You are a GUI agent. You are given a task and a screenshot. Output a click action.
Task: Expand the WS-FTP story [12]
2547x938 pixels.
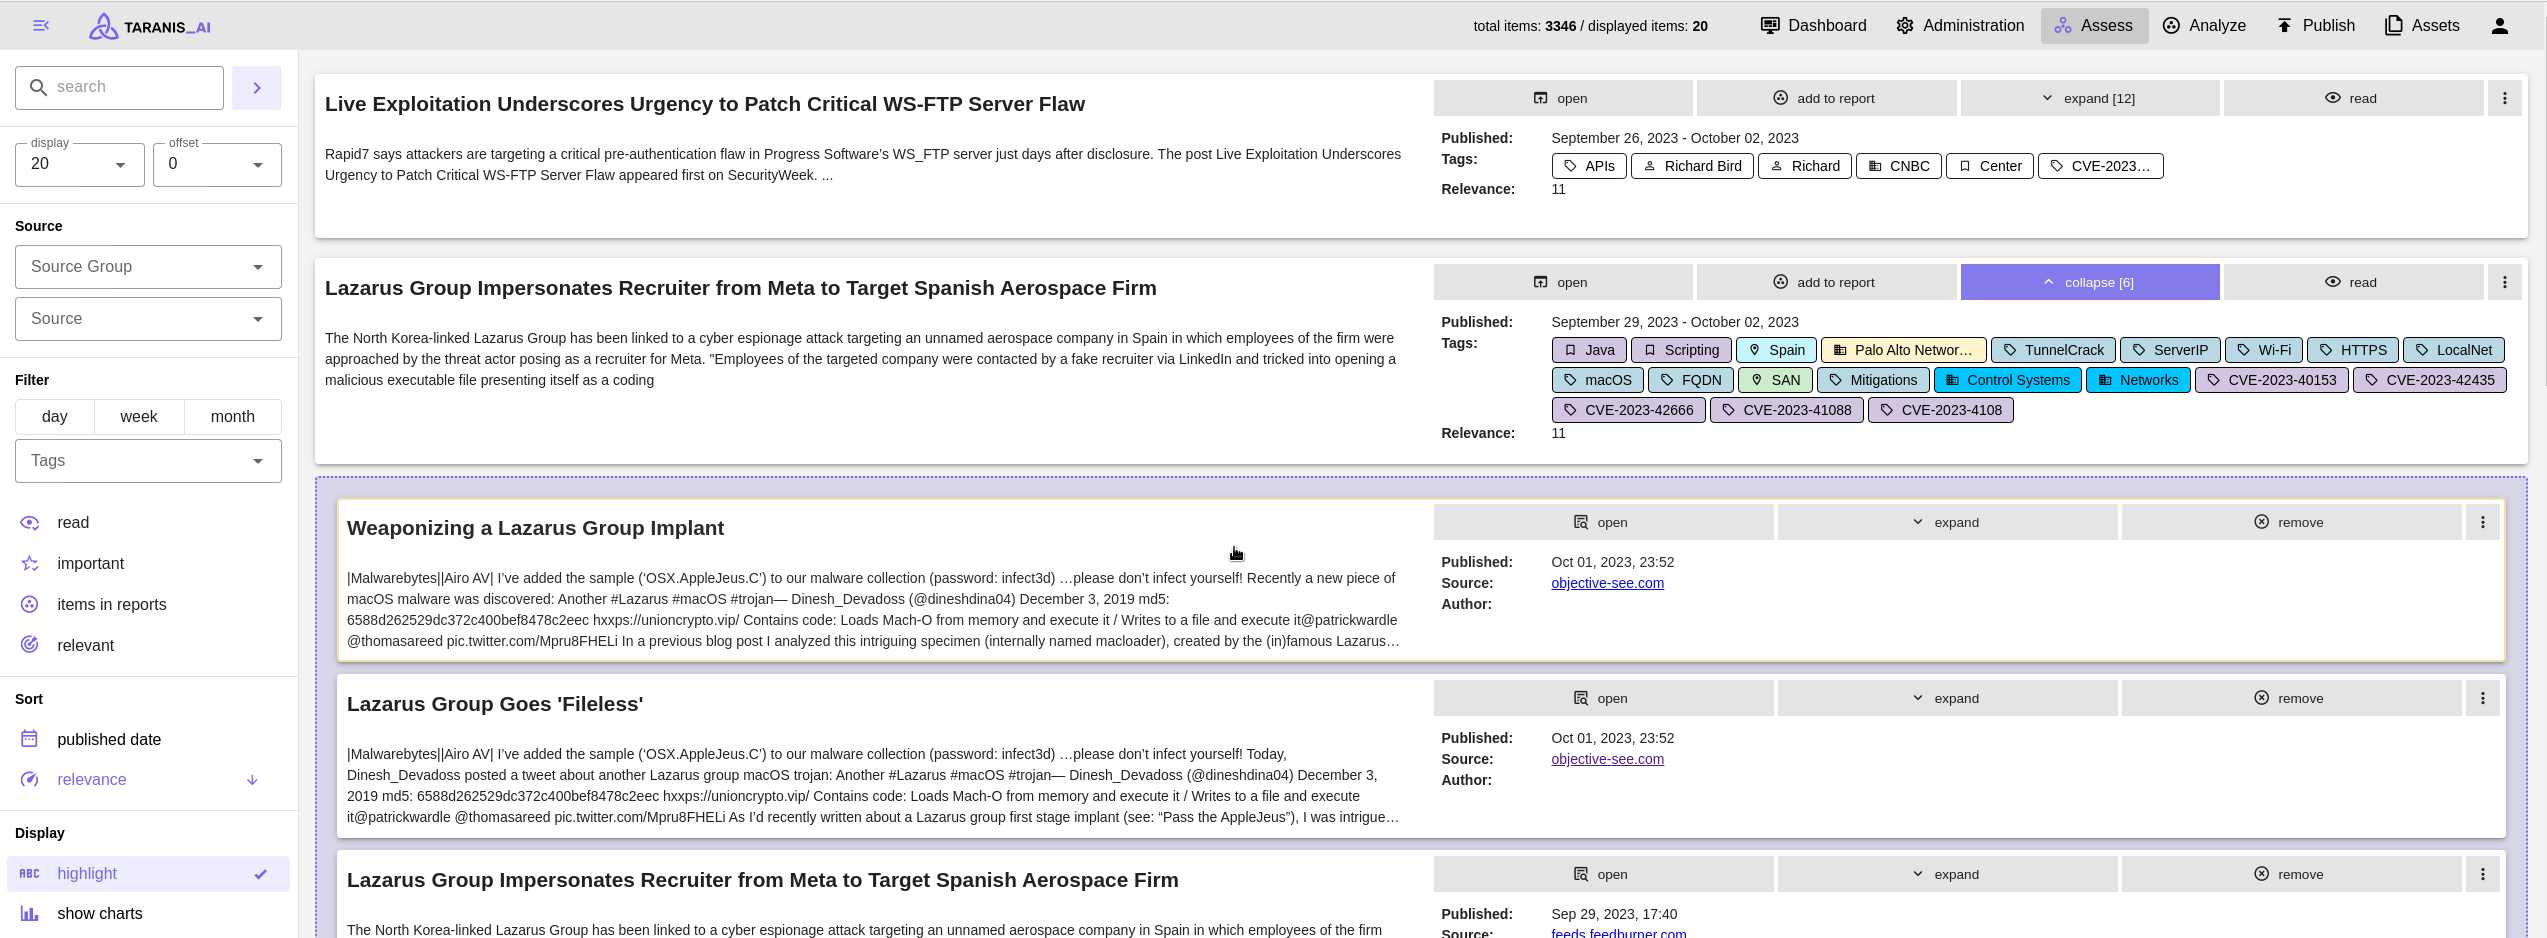click(x=2089, y=98)
